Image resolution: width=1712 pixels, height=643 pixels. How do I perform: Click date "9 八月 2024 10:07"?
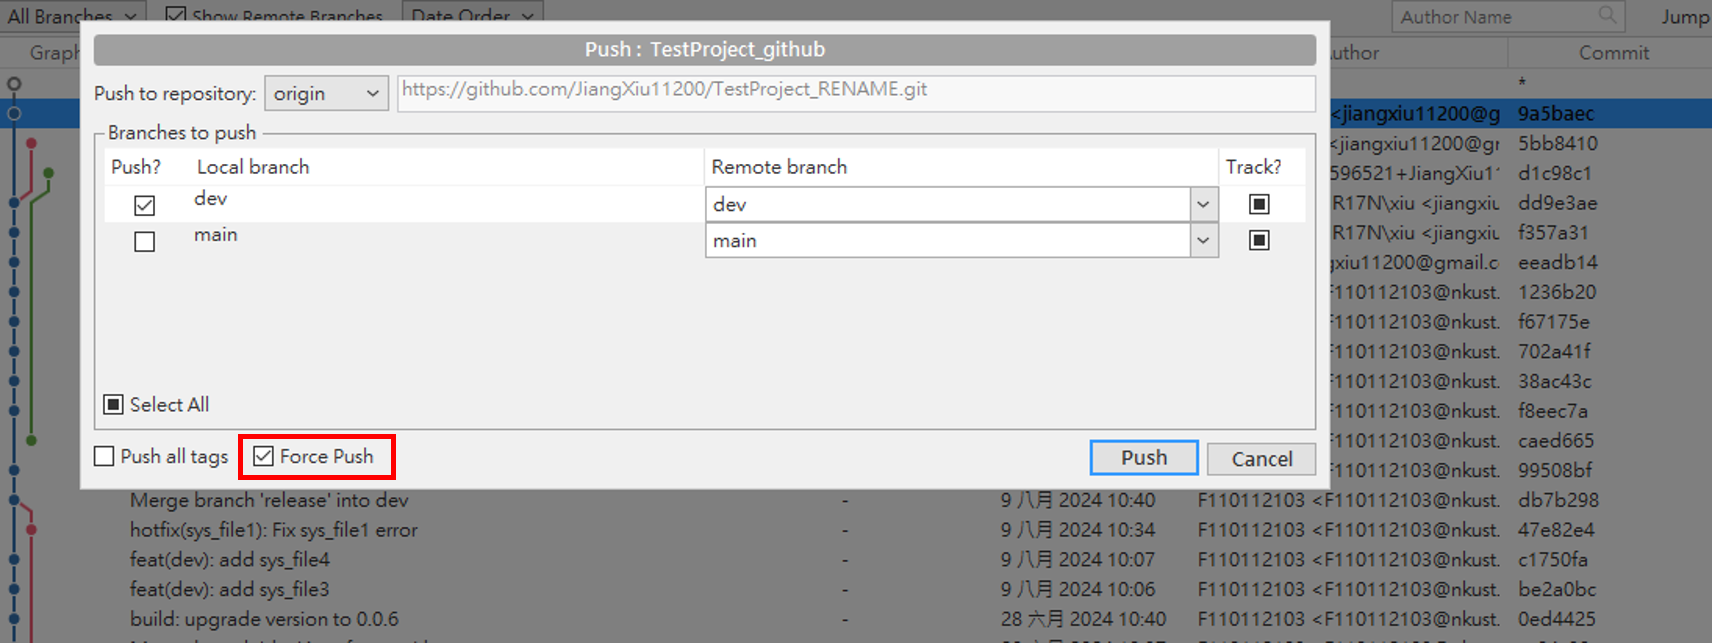[x=1078, y=560]
